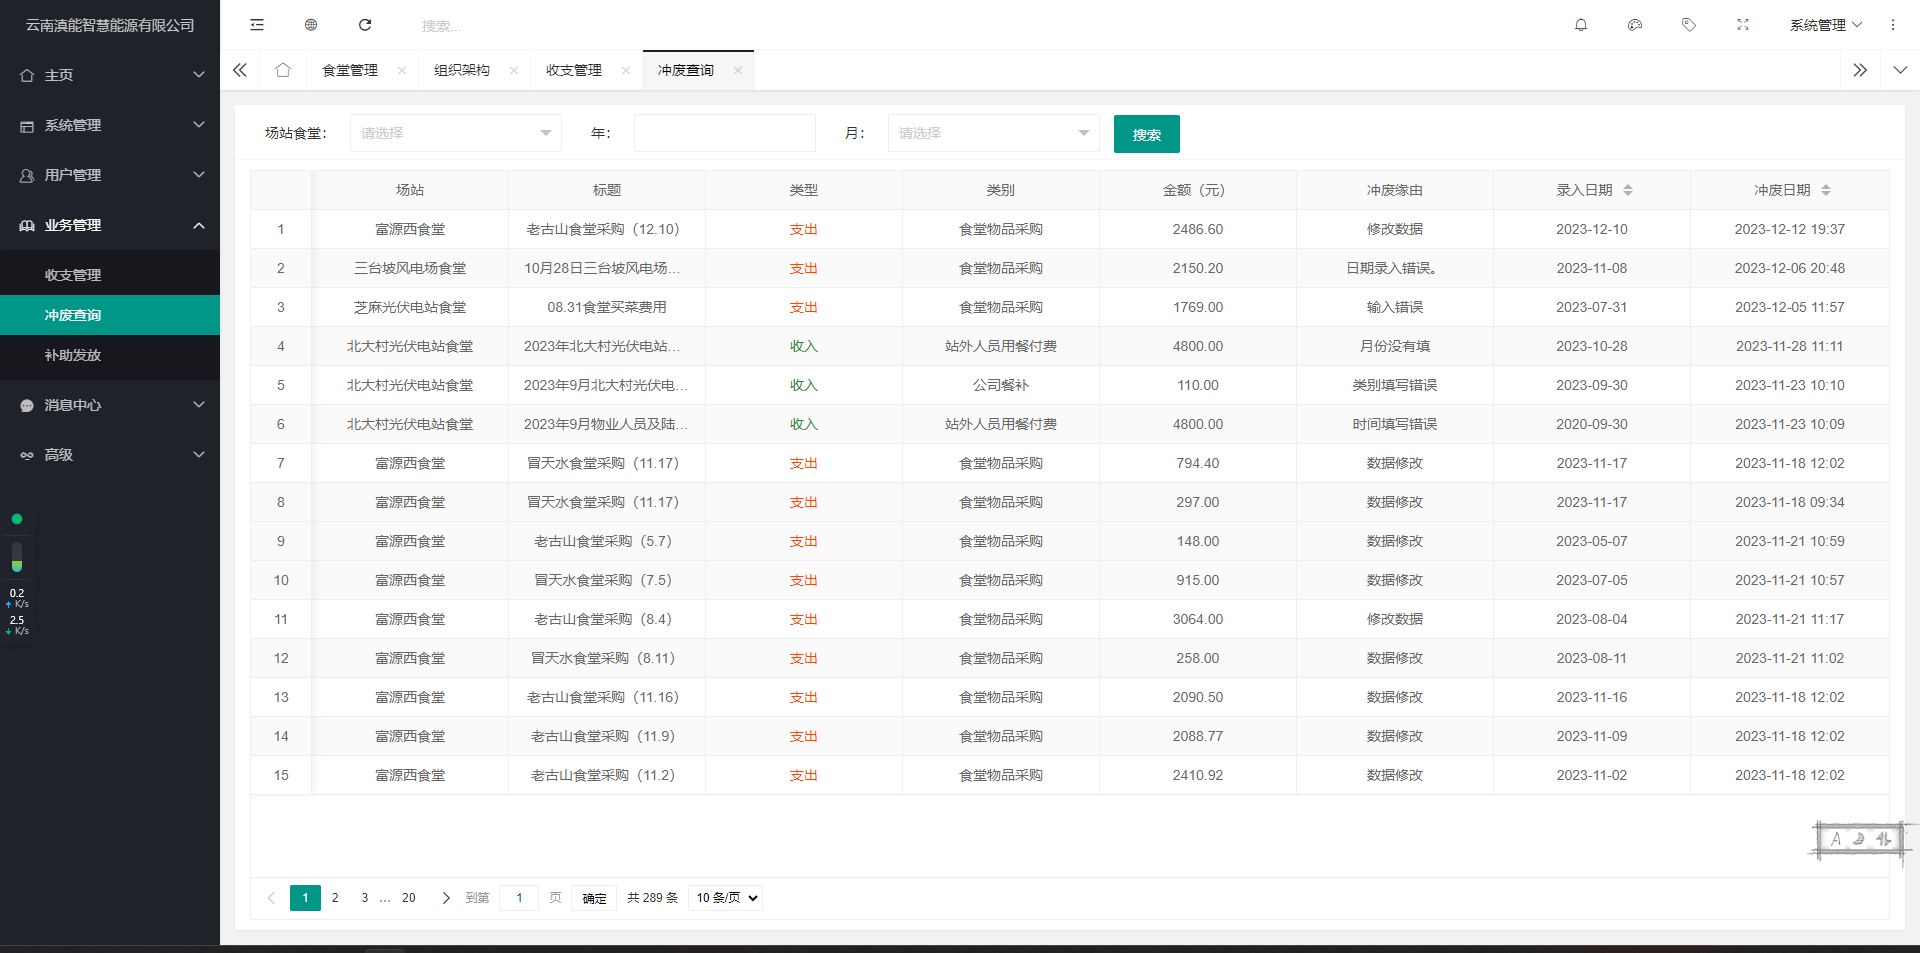Focus the 年 input field
This screenshot has width=1920, height=953.
click(x=725, y=133)
